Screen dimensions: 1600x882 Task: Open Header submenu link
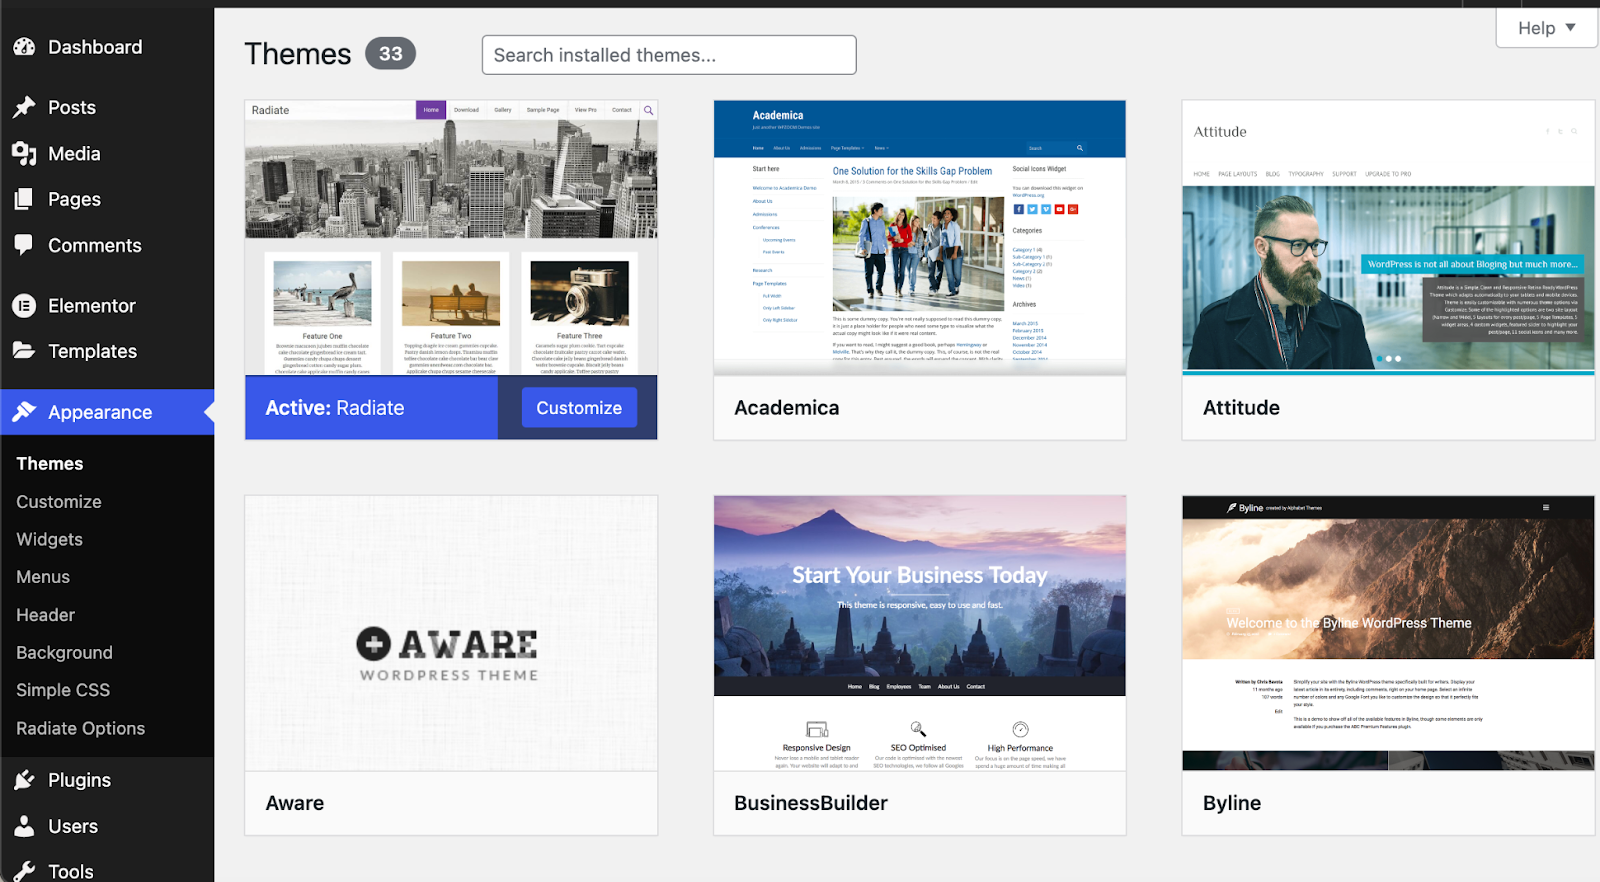[x=45, y=615]
